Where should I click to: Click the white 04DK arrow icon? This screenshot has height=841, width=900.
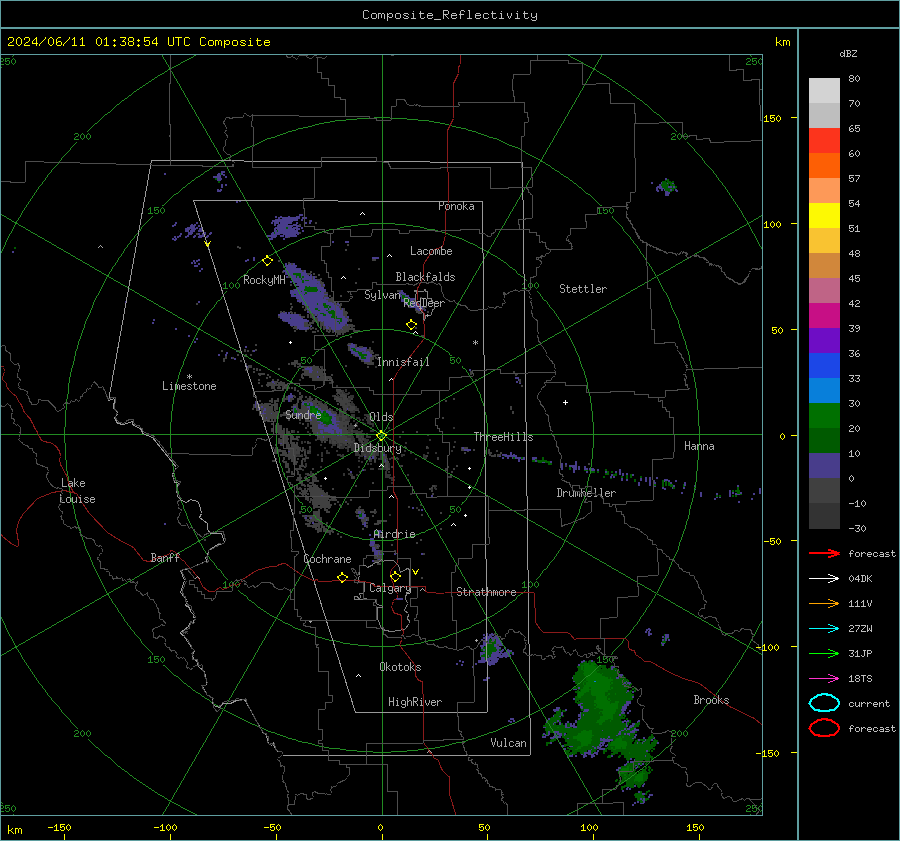click(x=824, y=578)
